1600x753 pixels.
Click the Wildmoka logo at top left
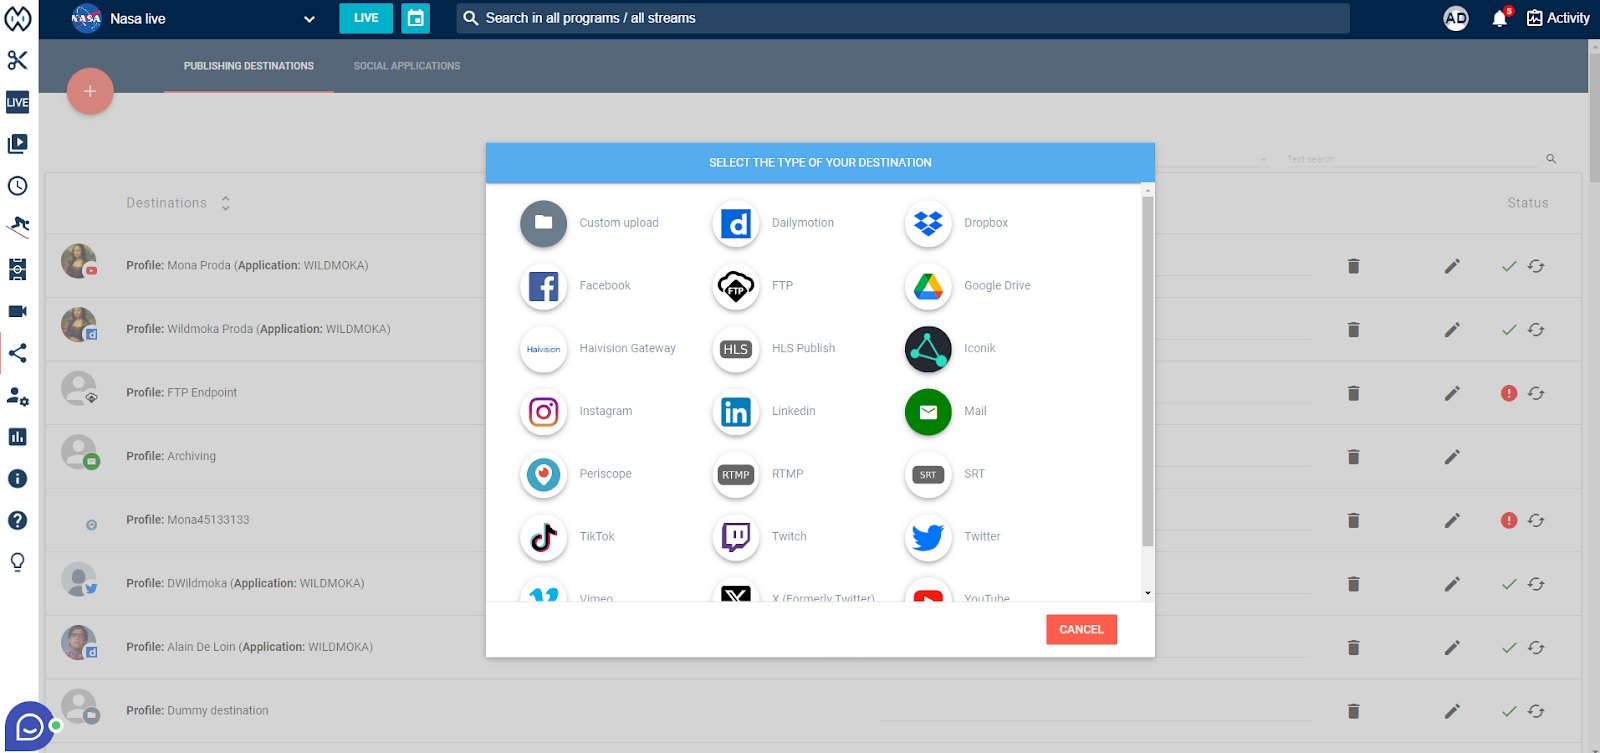pos(18,18)
